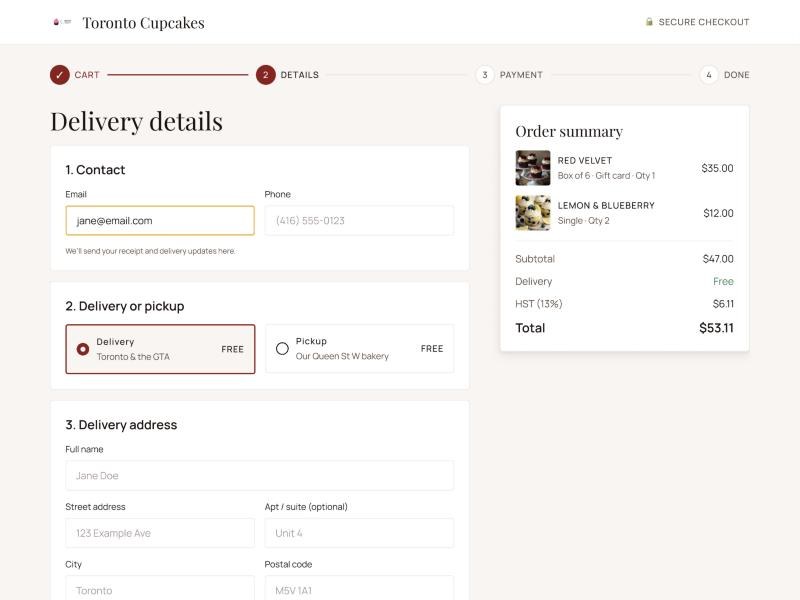Focus the Apt / suite field
Image resolution: width=800 pixels, height=600 pixels.
(359, 533)
